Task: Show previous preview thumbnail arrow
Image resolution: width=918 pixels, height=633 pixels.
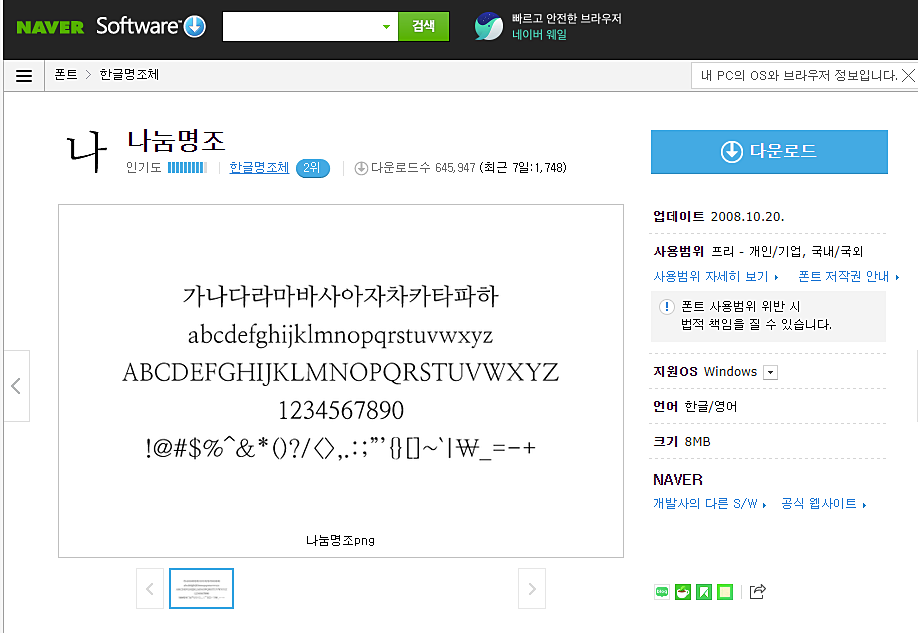Action: click(x=150, y=588)
